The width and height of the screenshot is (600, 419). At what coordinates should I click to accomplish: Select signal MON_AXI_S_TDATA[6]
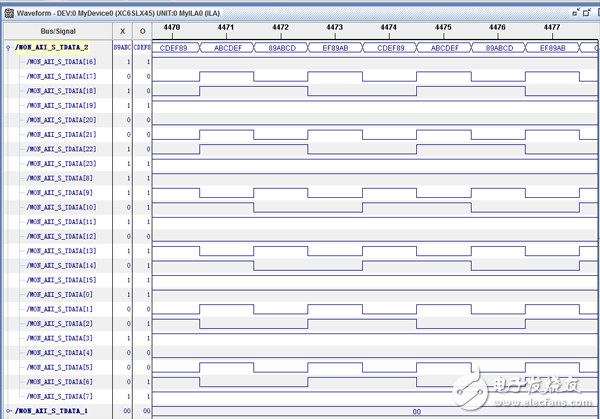pos(60,382)
